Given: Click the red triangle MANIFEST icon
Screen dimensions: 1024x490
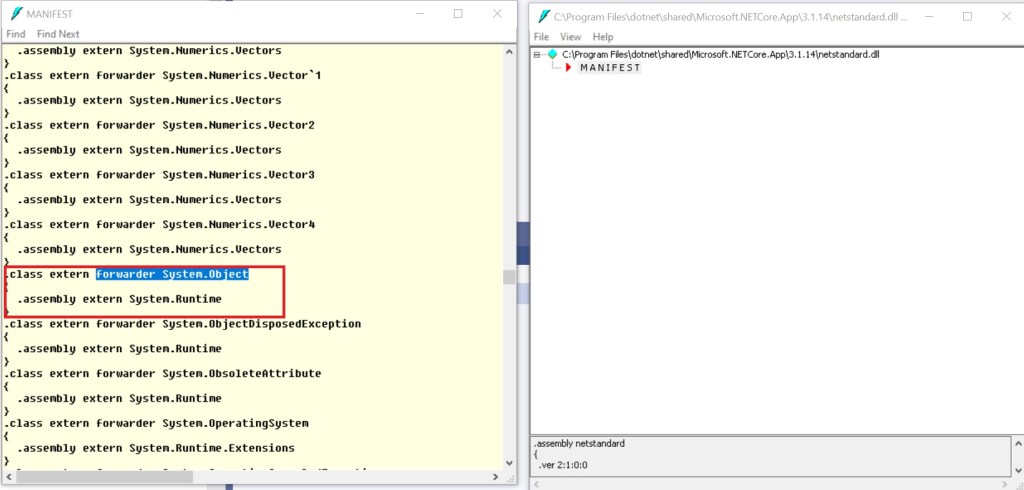Looking at the screenshot, I should 568,68.
